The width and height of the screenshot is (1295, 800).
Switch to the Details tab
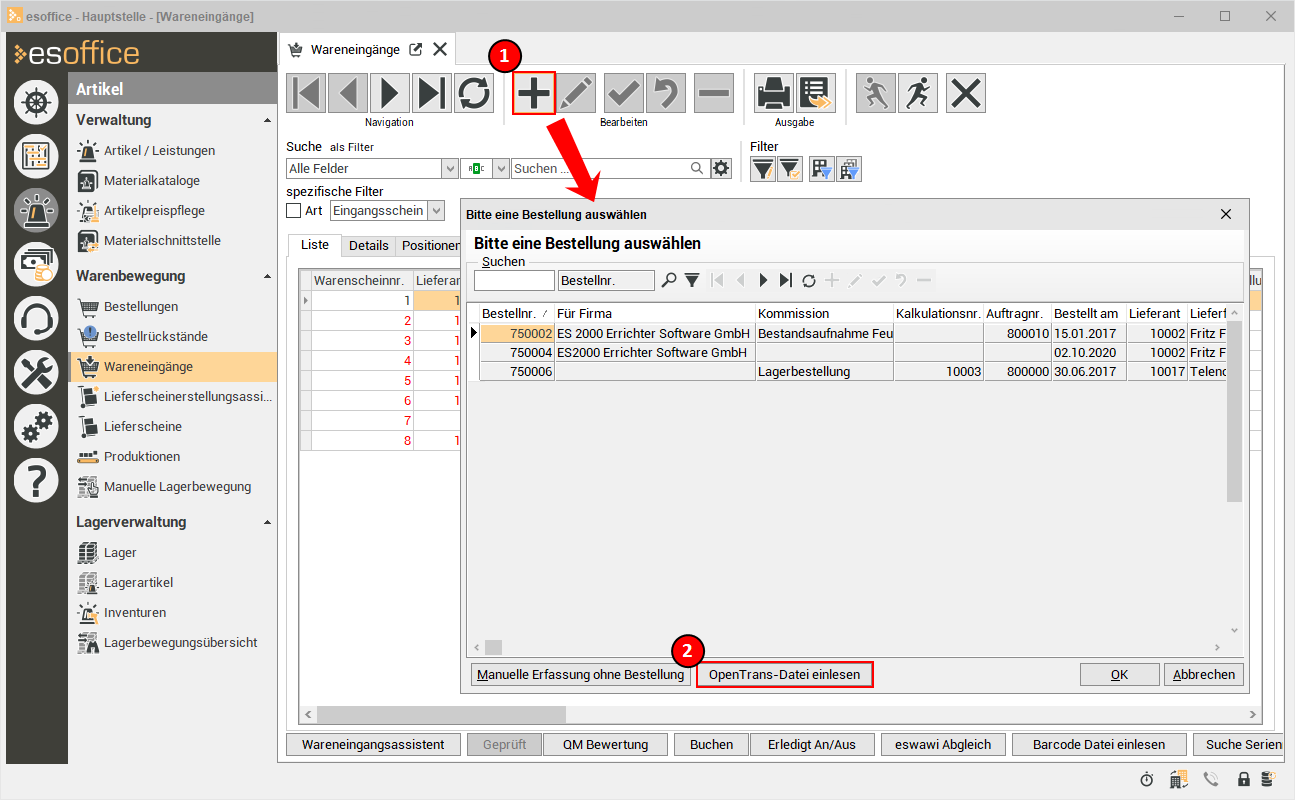pos(368,245)
